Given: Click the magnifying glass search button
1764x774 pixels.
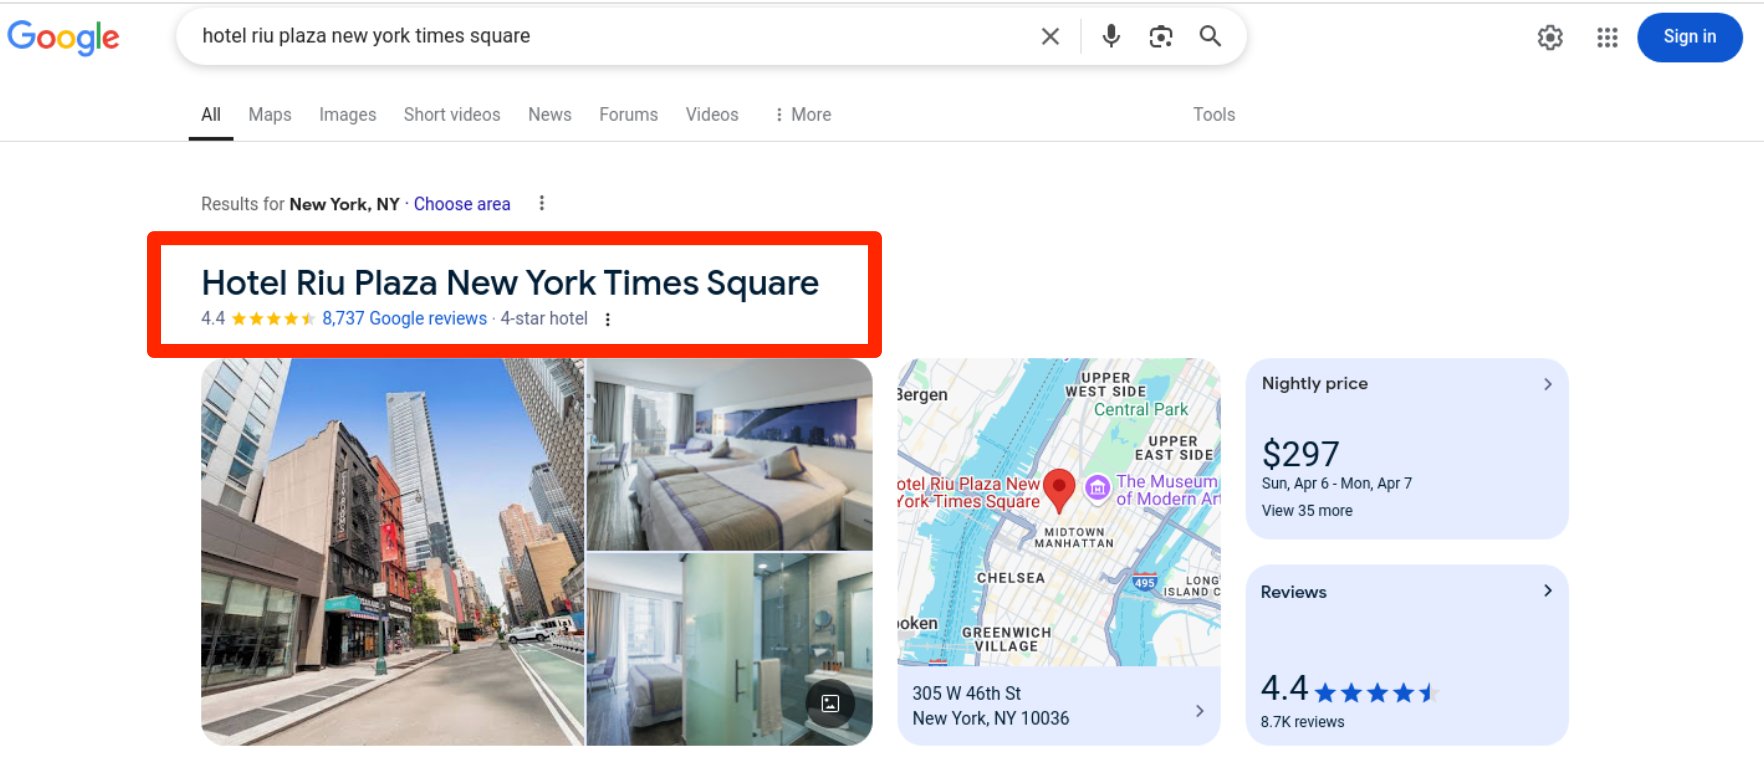Looking at the screenshot, I should [1210, 37].
